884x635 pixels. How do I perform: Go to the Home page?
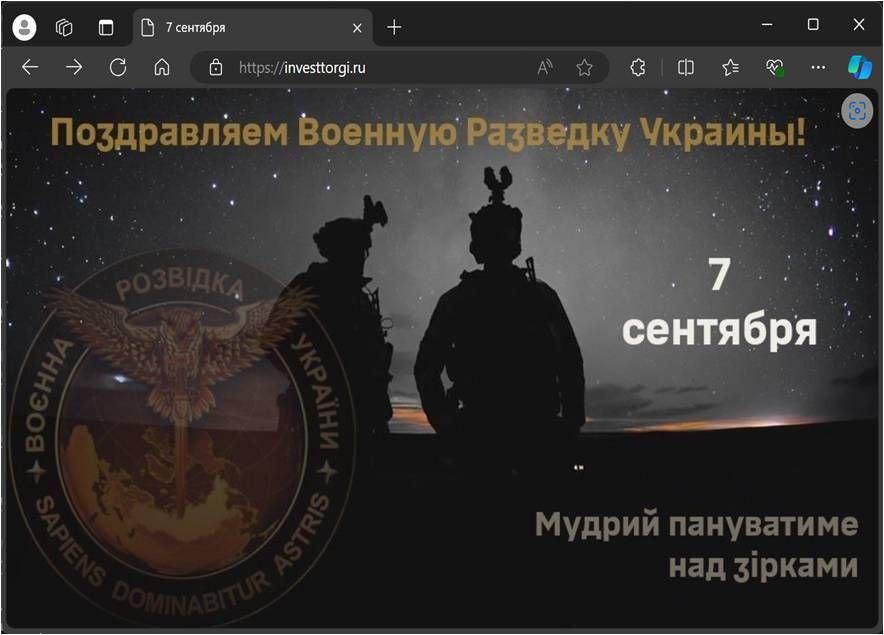click(x=162, y=68)
